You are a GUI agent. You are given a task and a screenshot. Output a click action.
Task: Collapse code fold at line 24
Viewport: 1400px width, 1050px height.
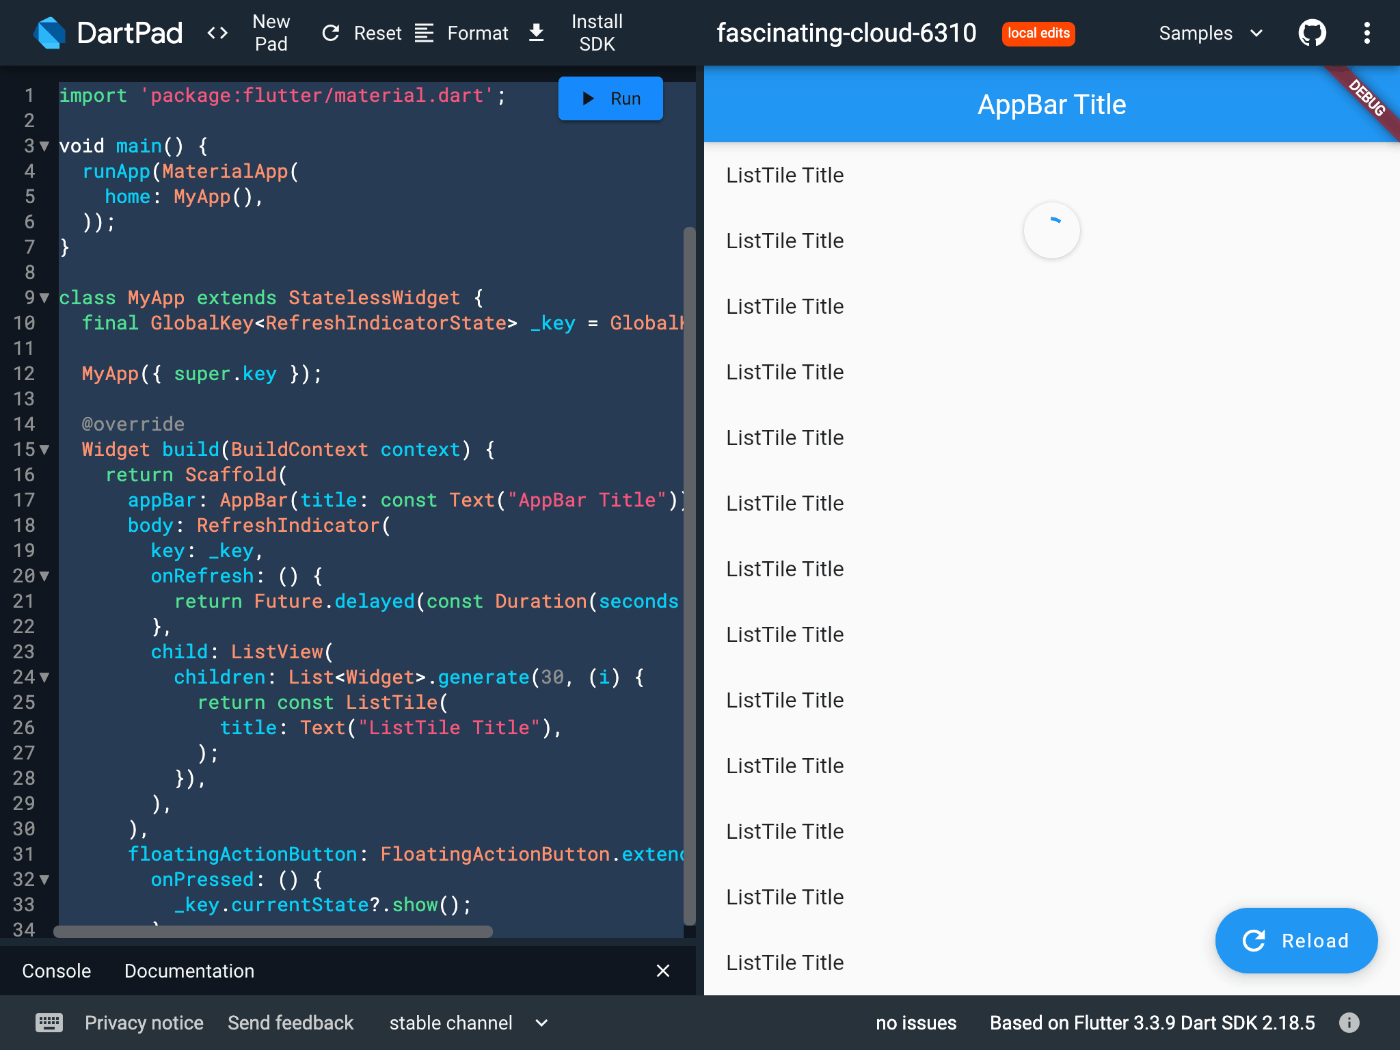pyautogui.click(x=44, y=677)
